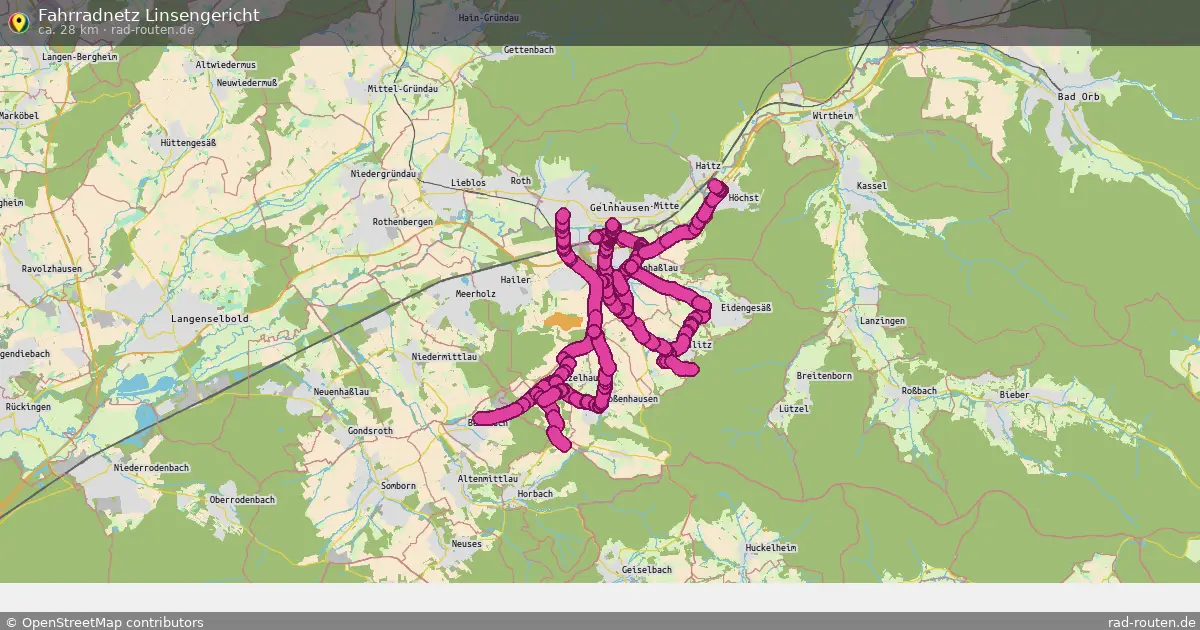Click the Roßbach place label

pos(921,389)
